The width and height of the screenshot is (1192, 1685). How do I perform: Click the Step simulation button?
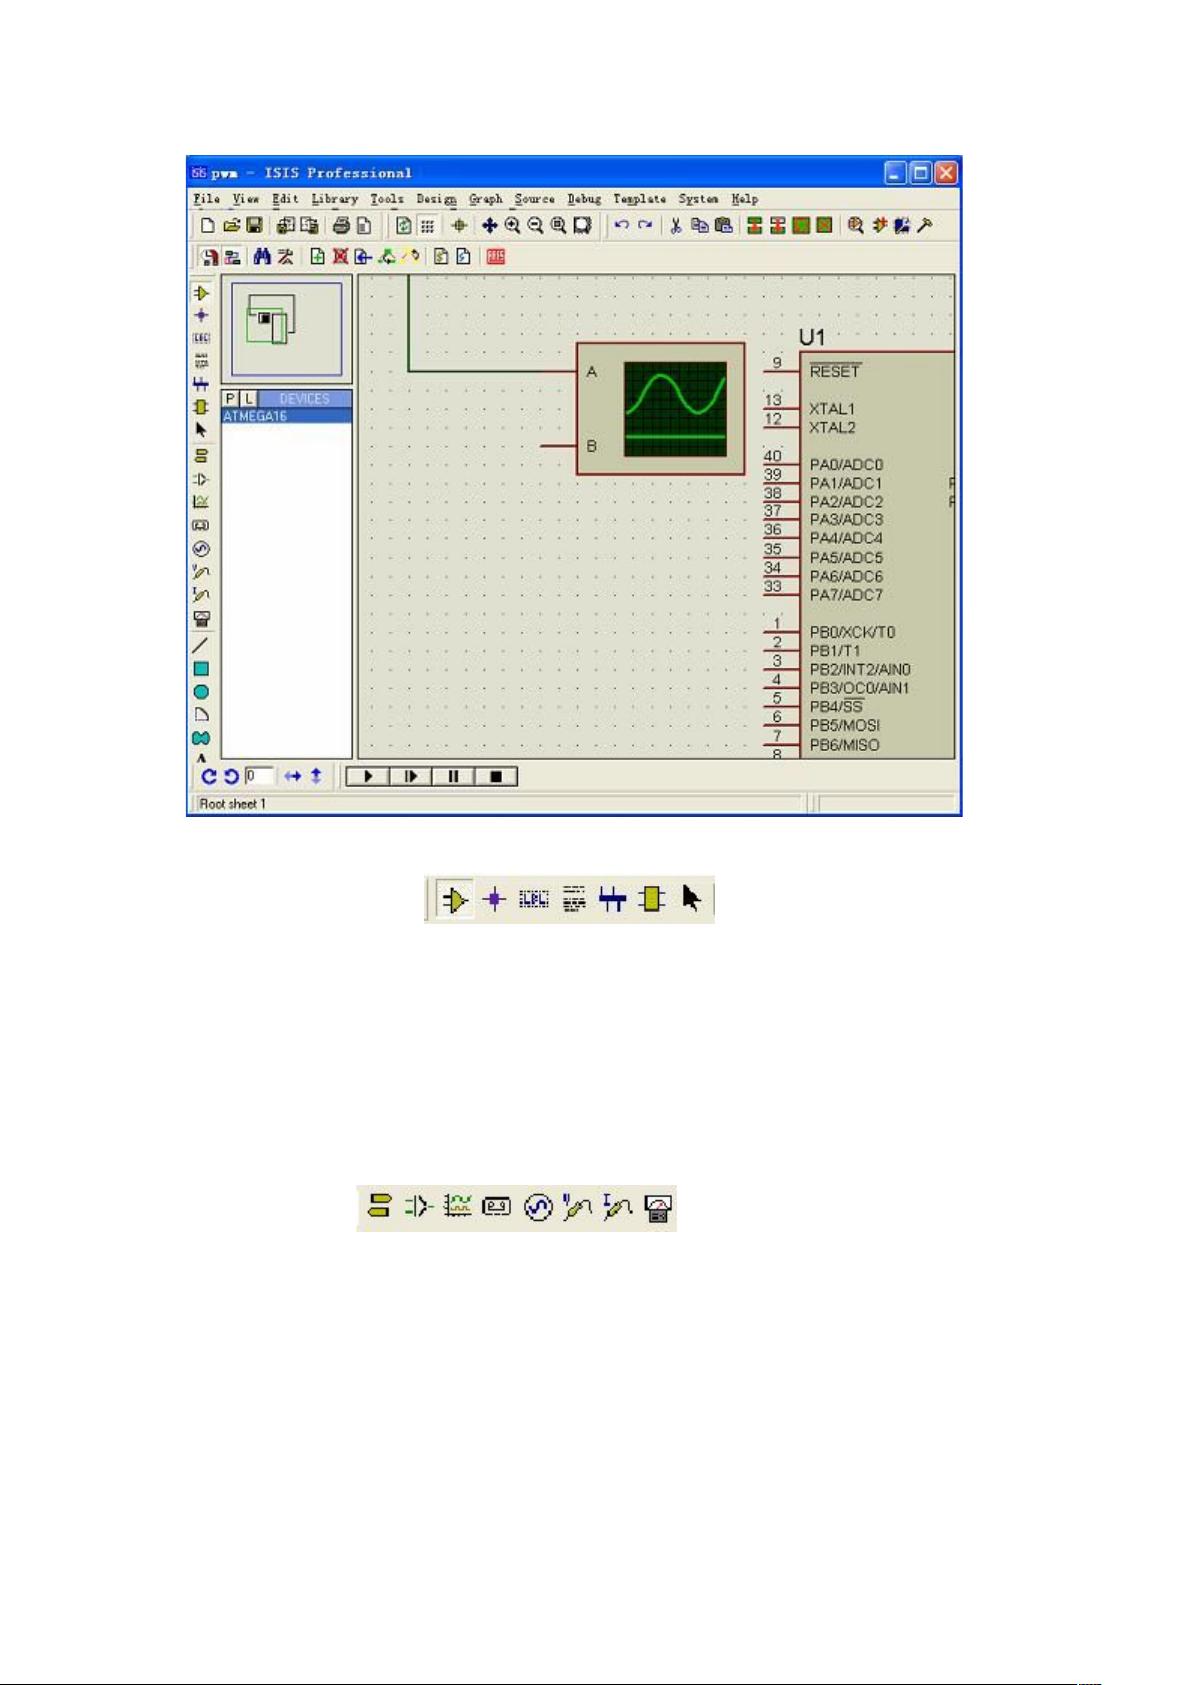click(x=411, y=776)
